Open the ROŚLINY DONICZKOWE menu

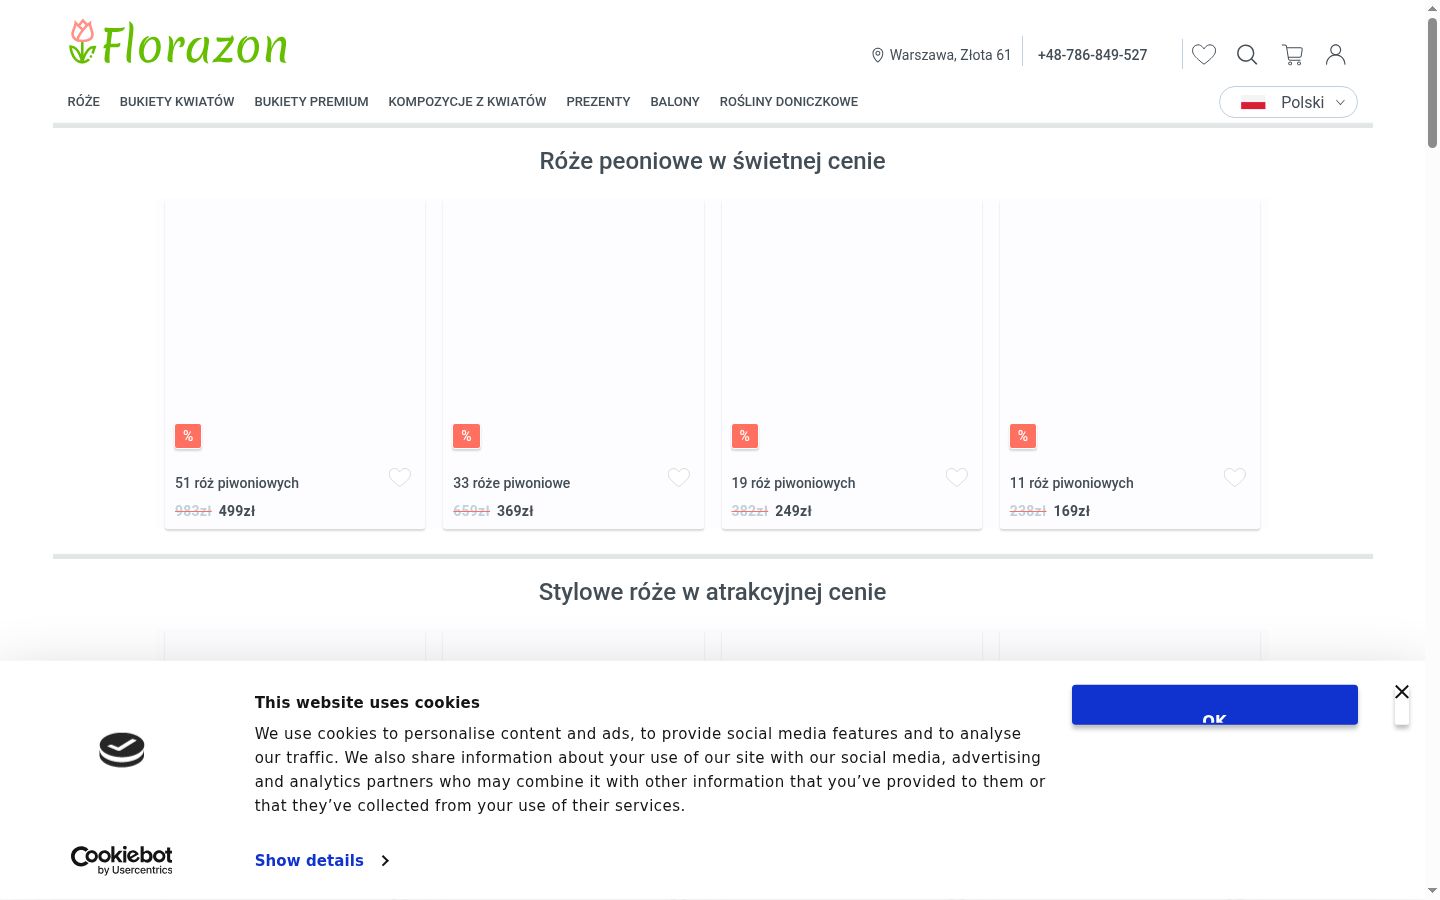789,102
